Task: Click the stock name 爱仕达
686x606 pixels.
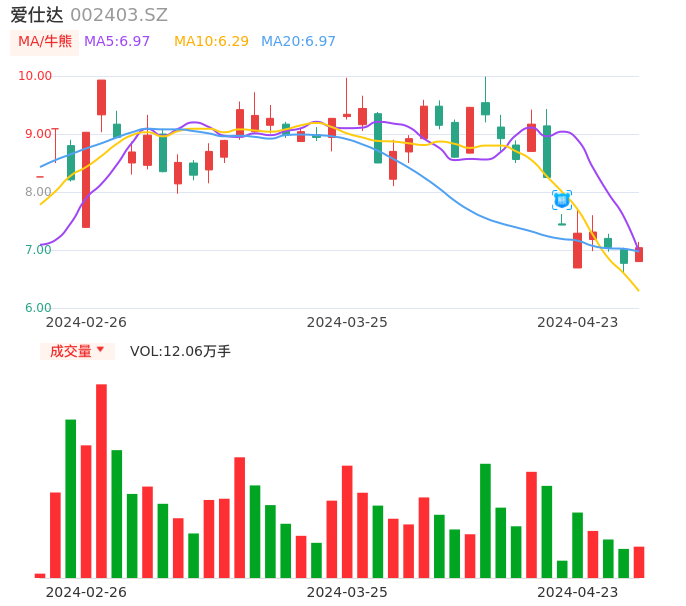Action: pyautogui.click(x=37, y=15)
